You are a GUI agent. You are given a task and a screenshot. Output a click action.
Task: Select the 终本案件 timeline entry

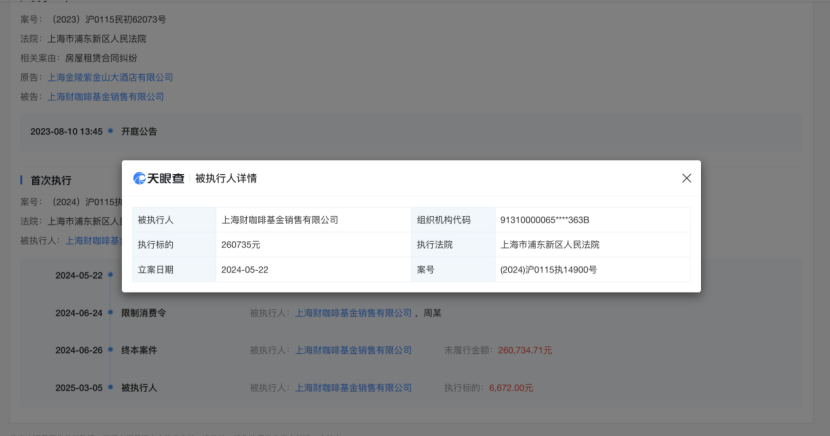pos(139,350)
